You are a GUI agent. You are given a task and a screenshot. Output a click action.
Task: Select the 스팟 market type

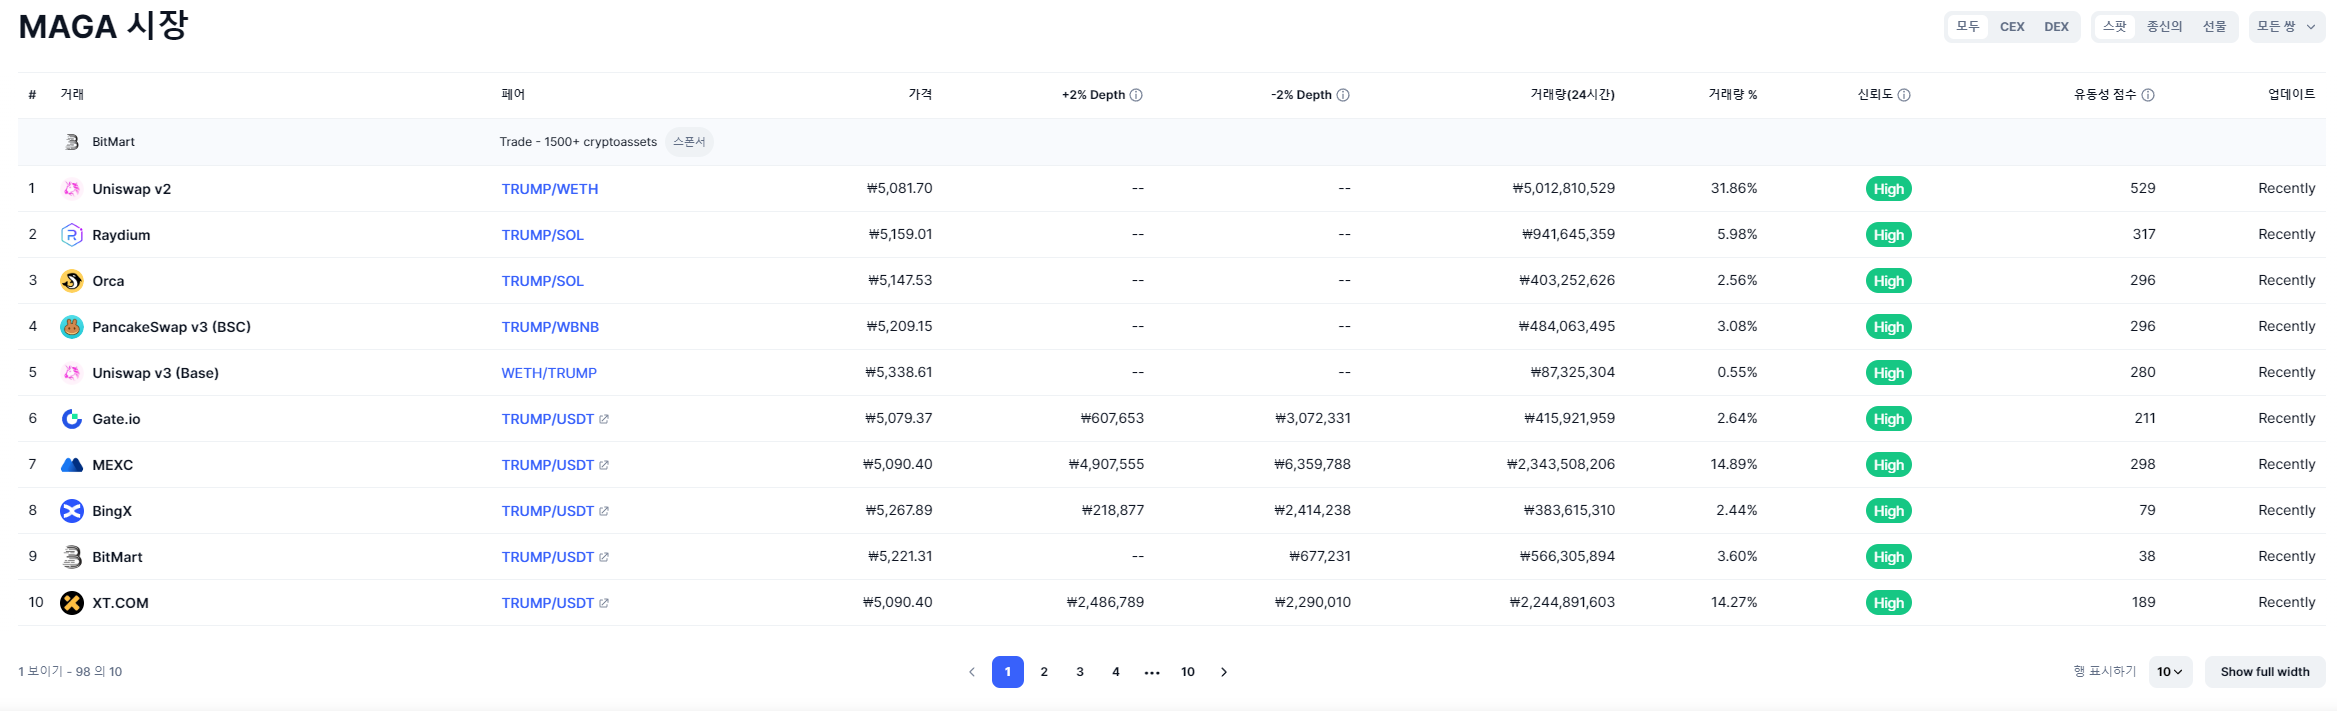click(x=2114, y=27)
